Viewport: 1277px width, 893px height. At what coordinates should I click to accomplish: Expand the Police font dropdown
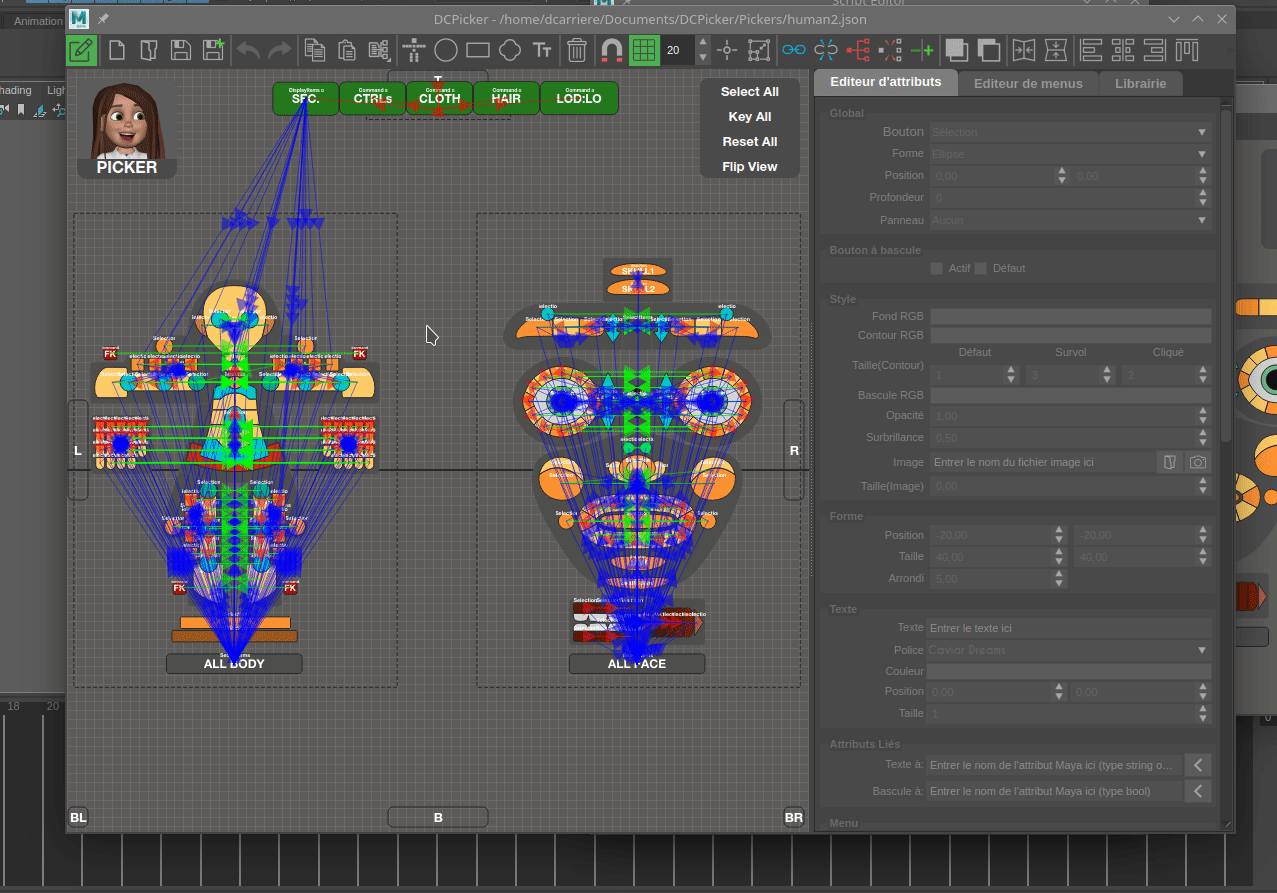click(1070, 650)
